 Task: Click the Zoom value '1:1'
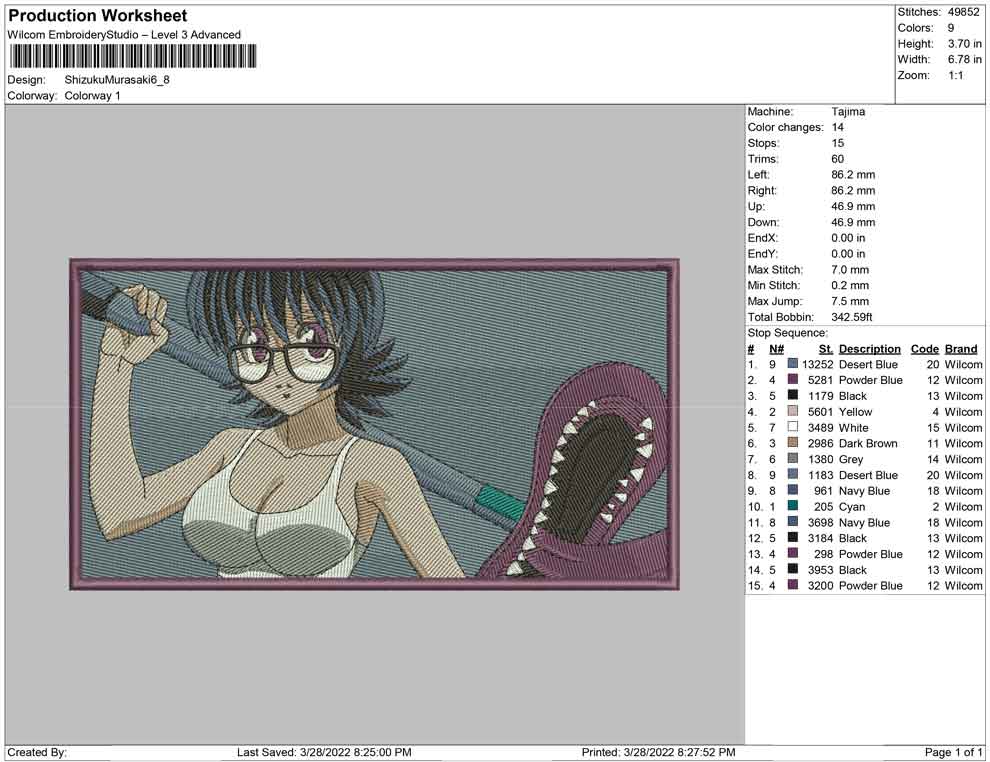pyautogui.click(x=955, y=75)
